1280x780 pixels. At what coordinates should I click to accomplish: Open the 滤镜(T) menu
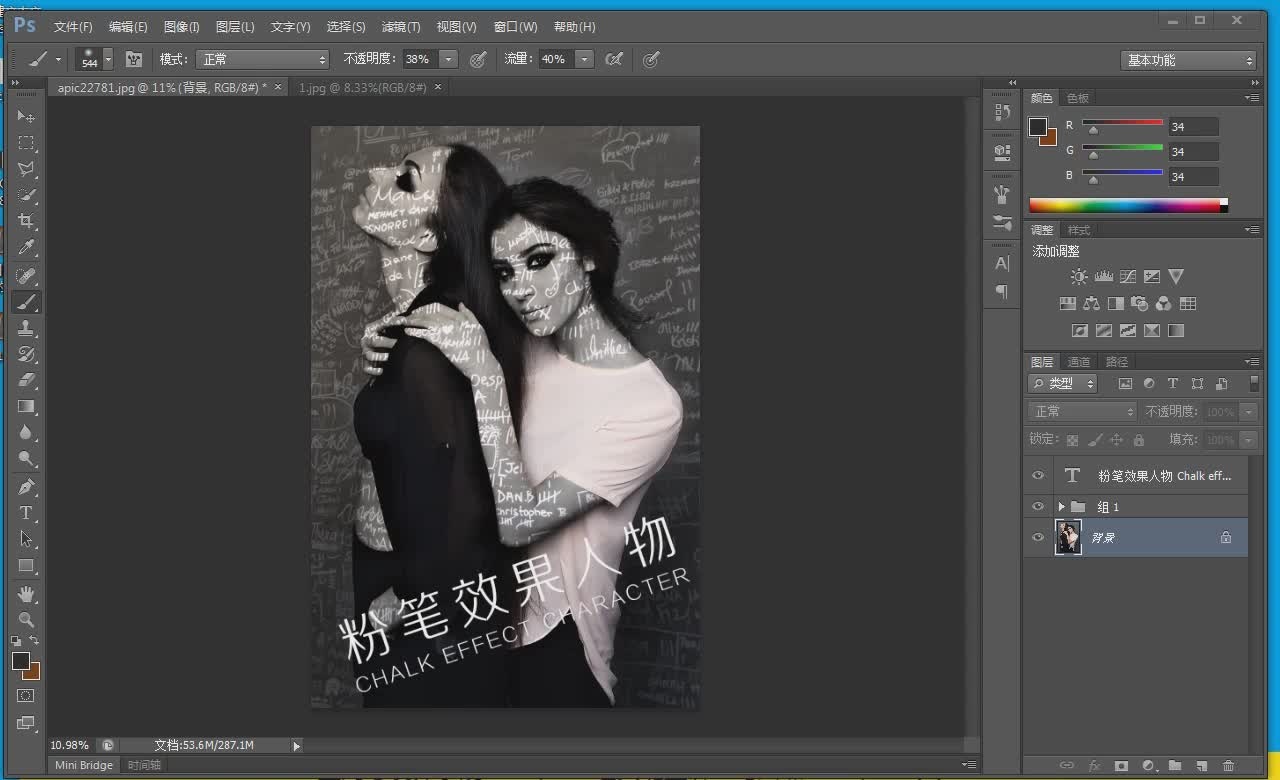401,27
